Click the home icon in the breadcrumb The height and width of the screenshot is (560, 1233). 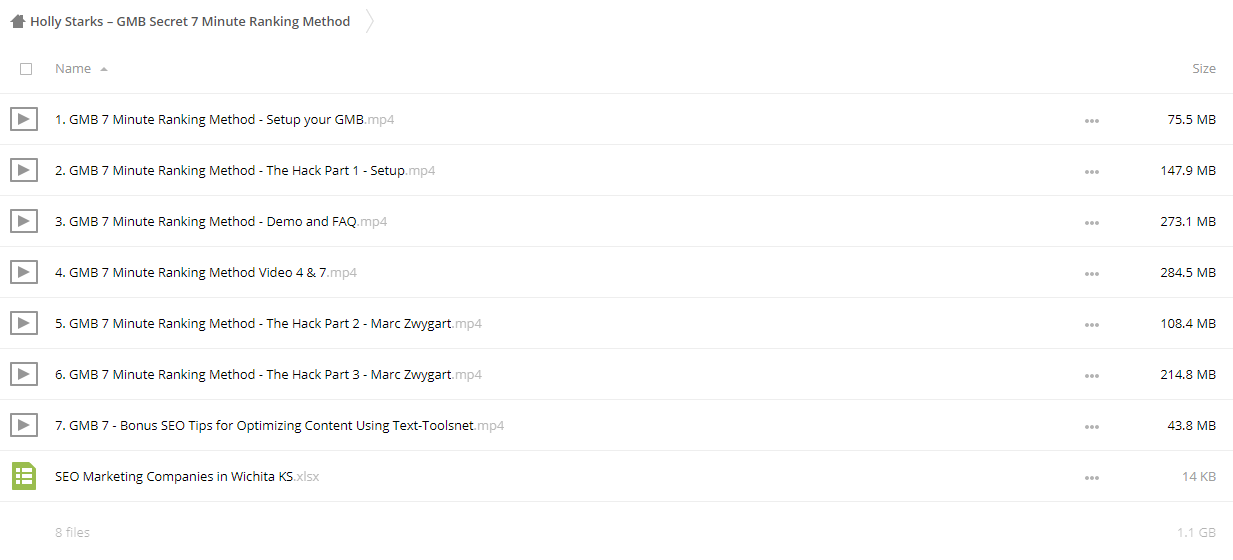coord(18,21)
